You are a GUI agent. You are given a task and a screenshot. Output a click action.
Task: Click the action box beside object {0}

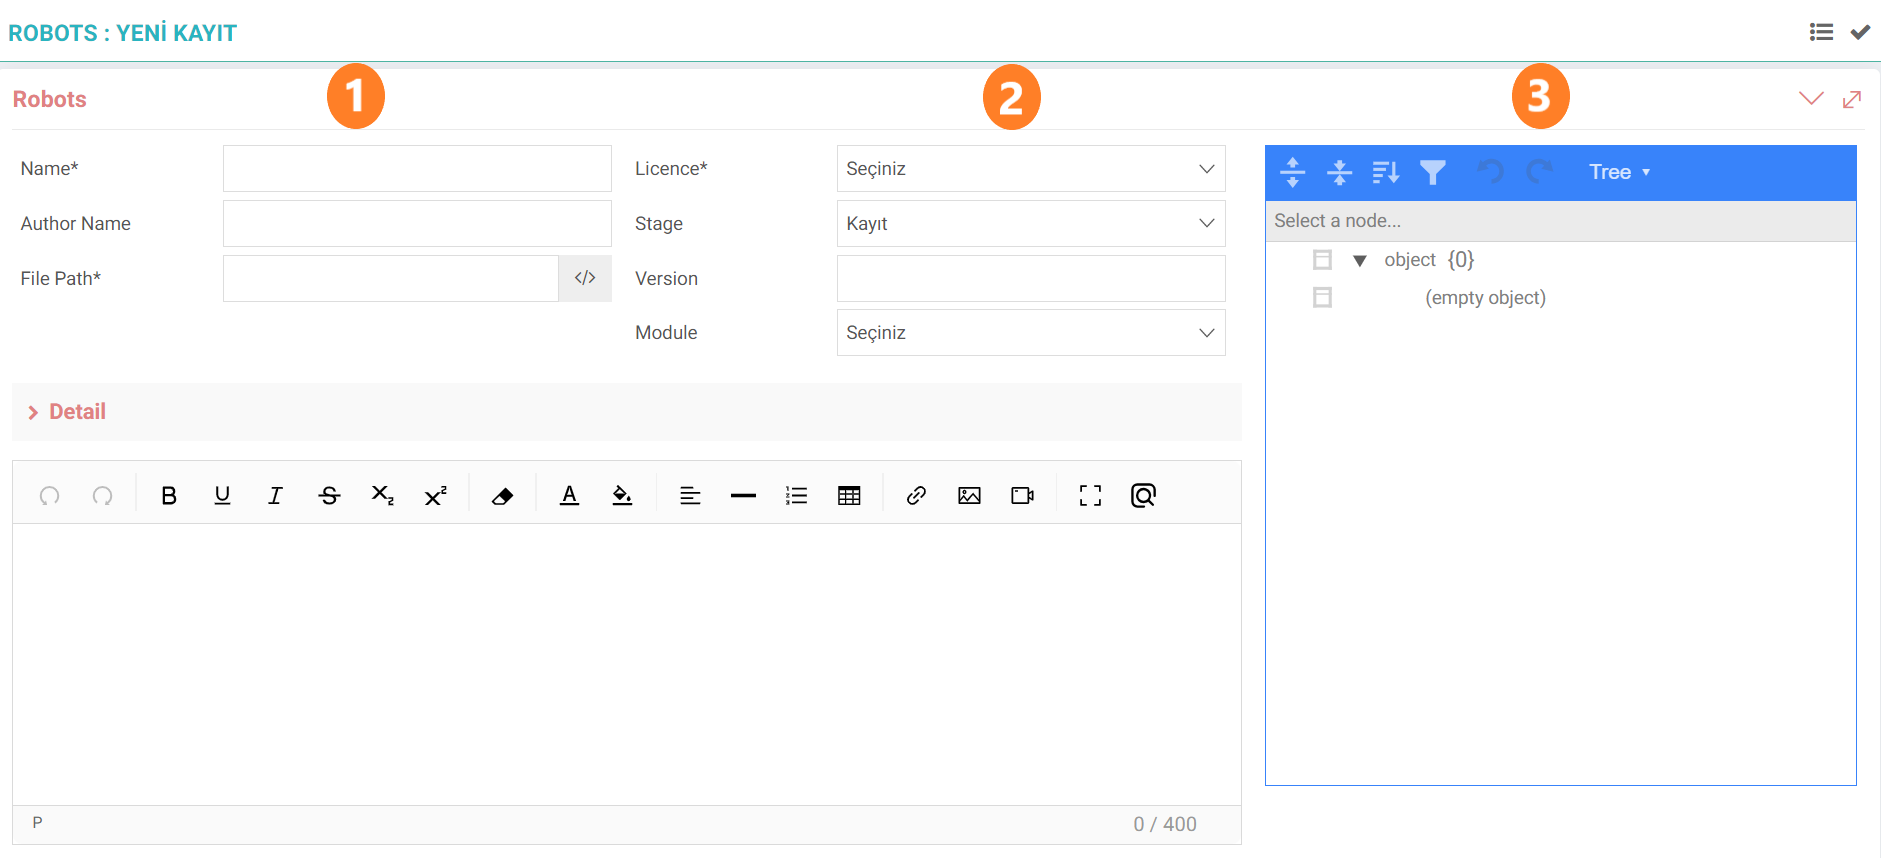[x=1322, y=260]
